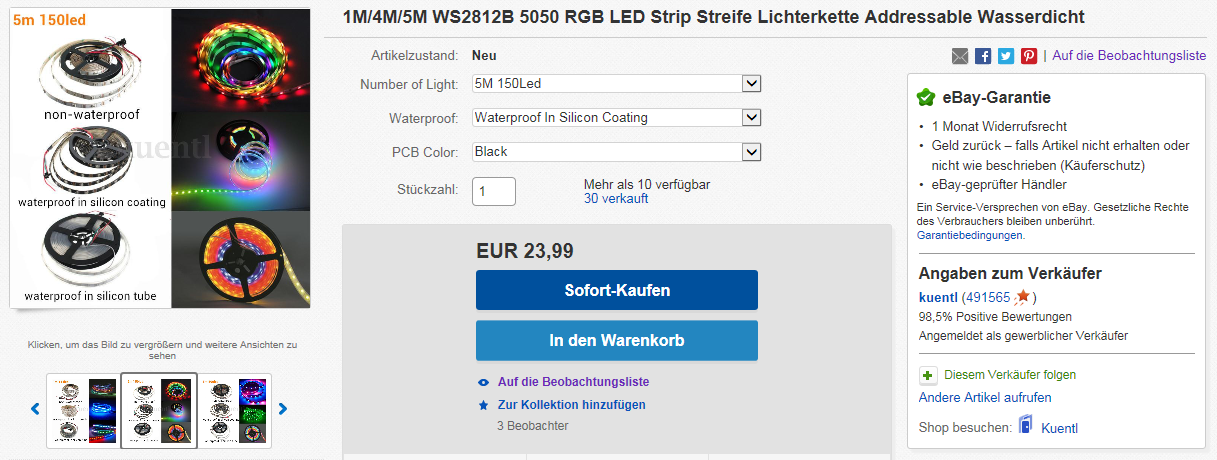The width and height of the screenshot is (1217, 460).
Task: Click green plus icon to follow seller
Action: tap(927, 376)
